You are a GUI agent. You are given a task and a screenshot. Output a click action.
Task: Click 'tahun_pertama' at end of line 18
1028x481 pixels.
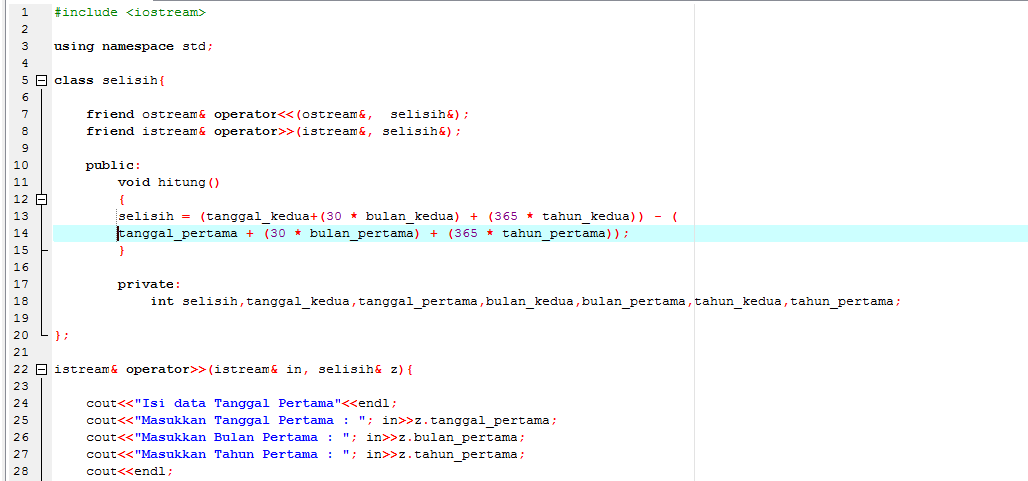(842, 301)
